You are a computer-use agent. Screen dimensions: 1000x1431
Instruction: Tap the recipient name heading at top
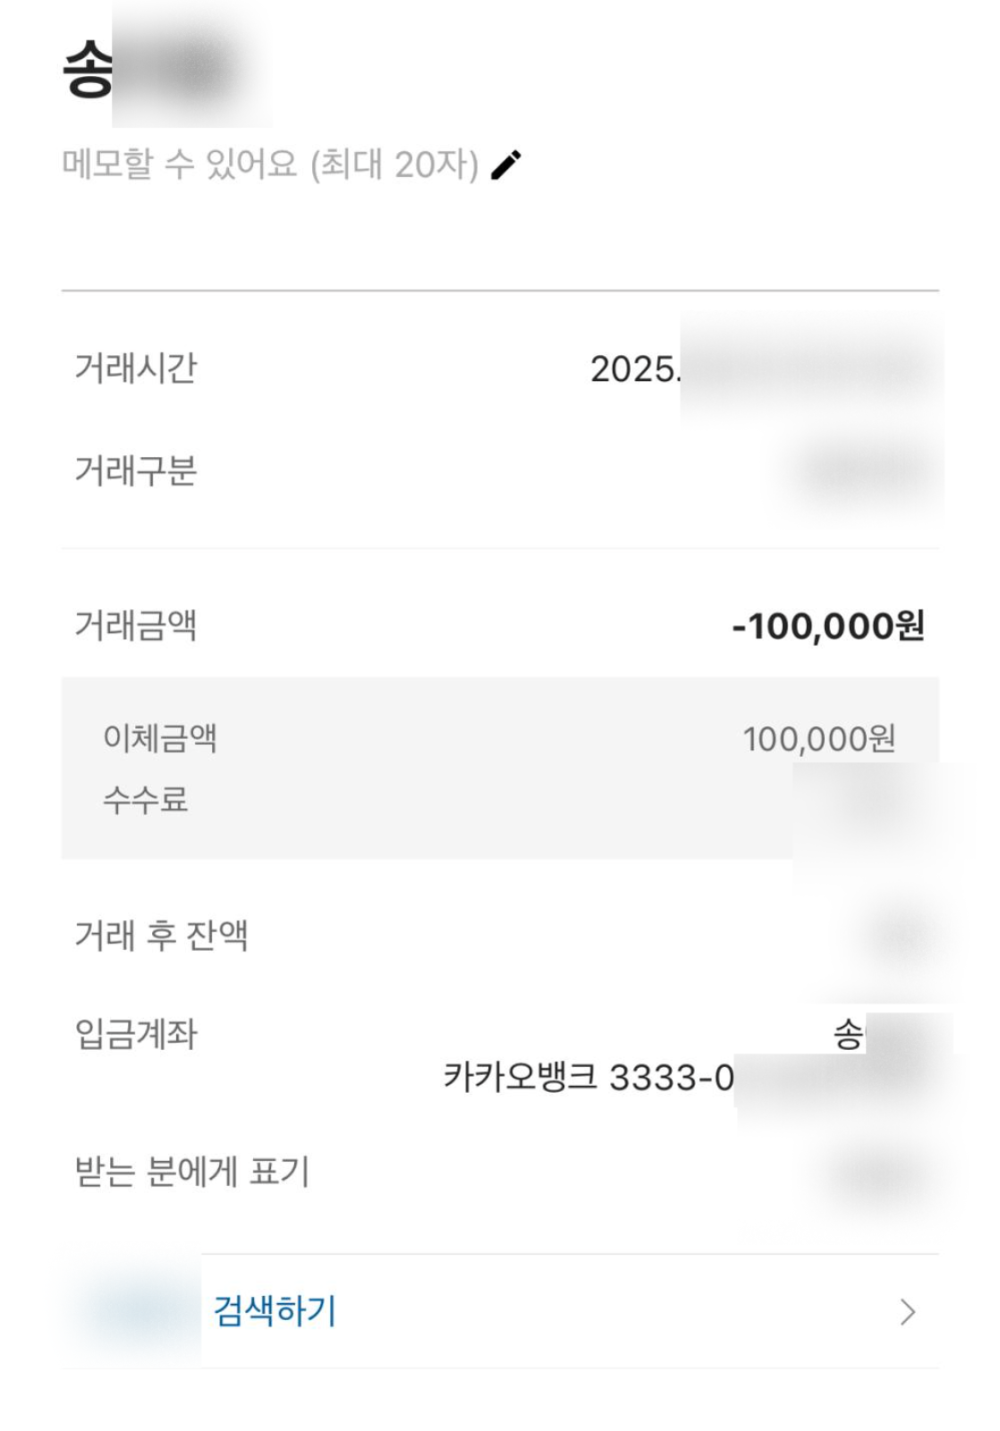coord(150,70)
